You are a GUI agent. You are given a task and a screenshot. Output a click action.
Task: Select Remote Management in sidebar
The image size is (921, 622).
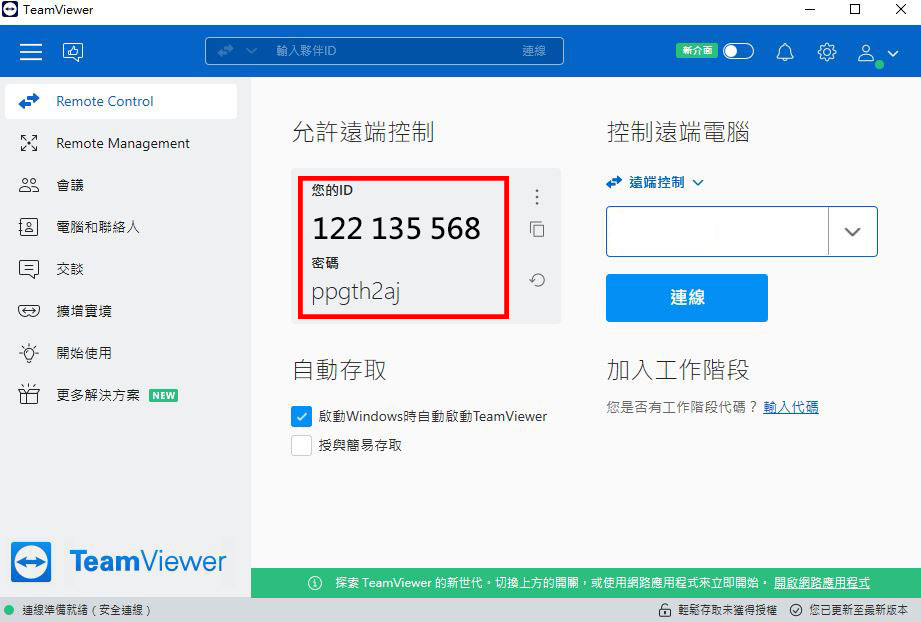(121, 143)
